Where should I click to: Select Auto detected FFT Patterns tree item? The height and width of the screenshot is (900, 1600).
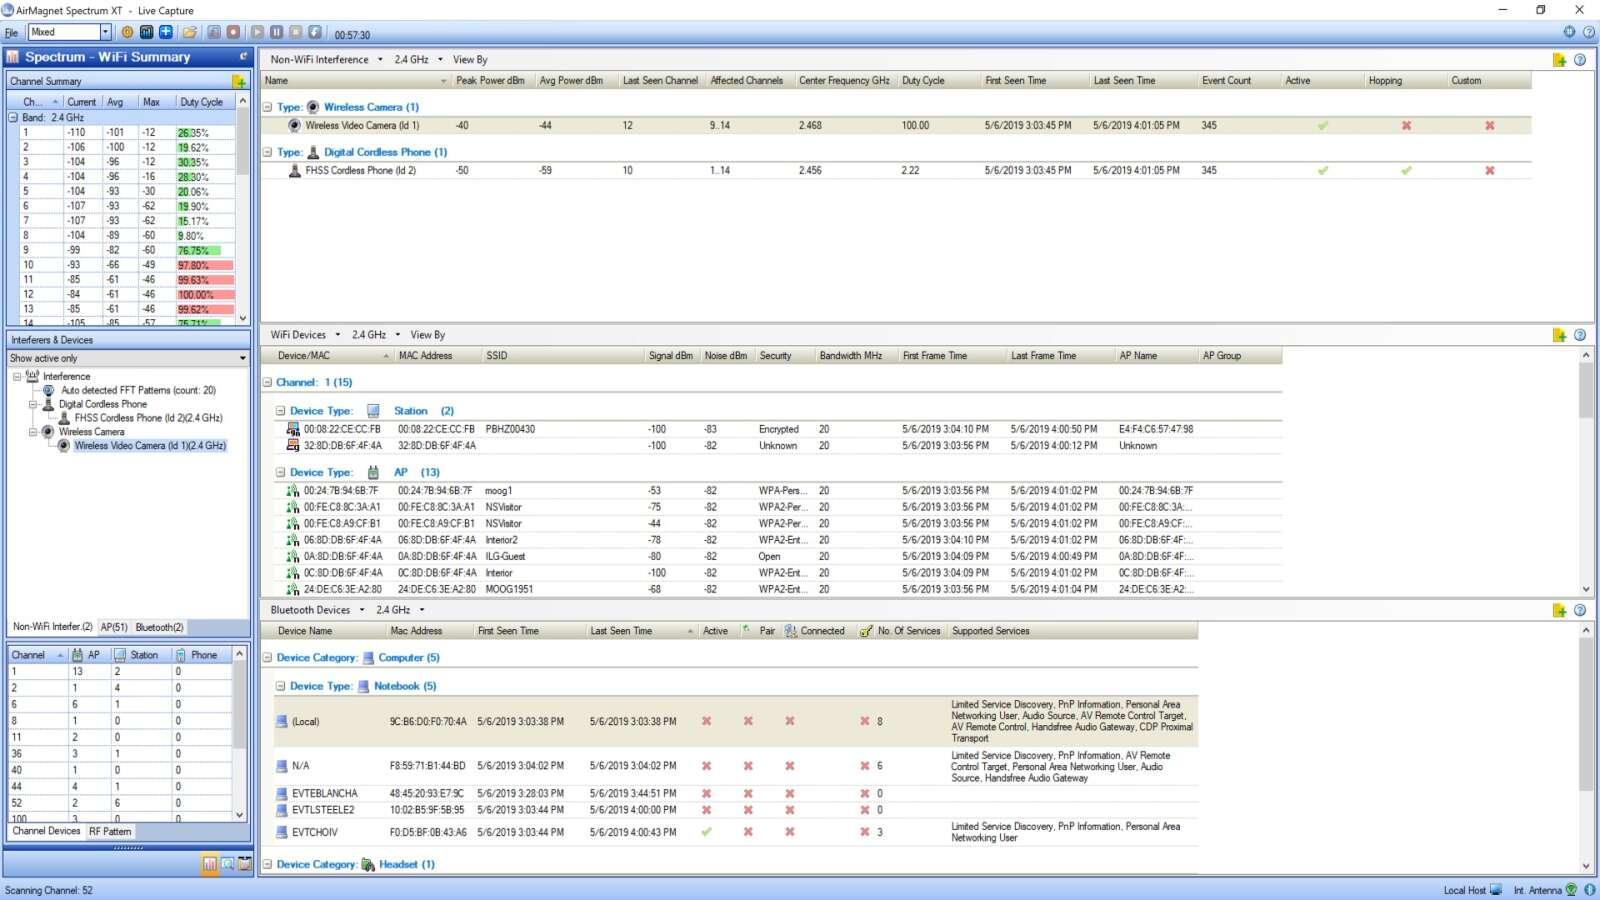(x=138, y=390)
